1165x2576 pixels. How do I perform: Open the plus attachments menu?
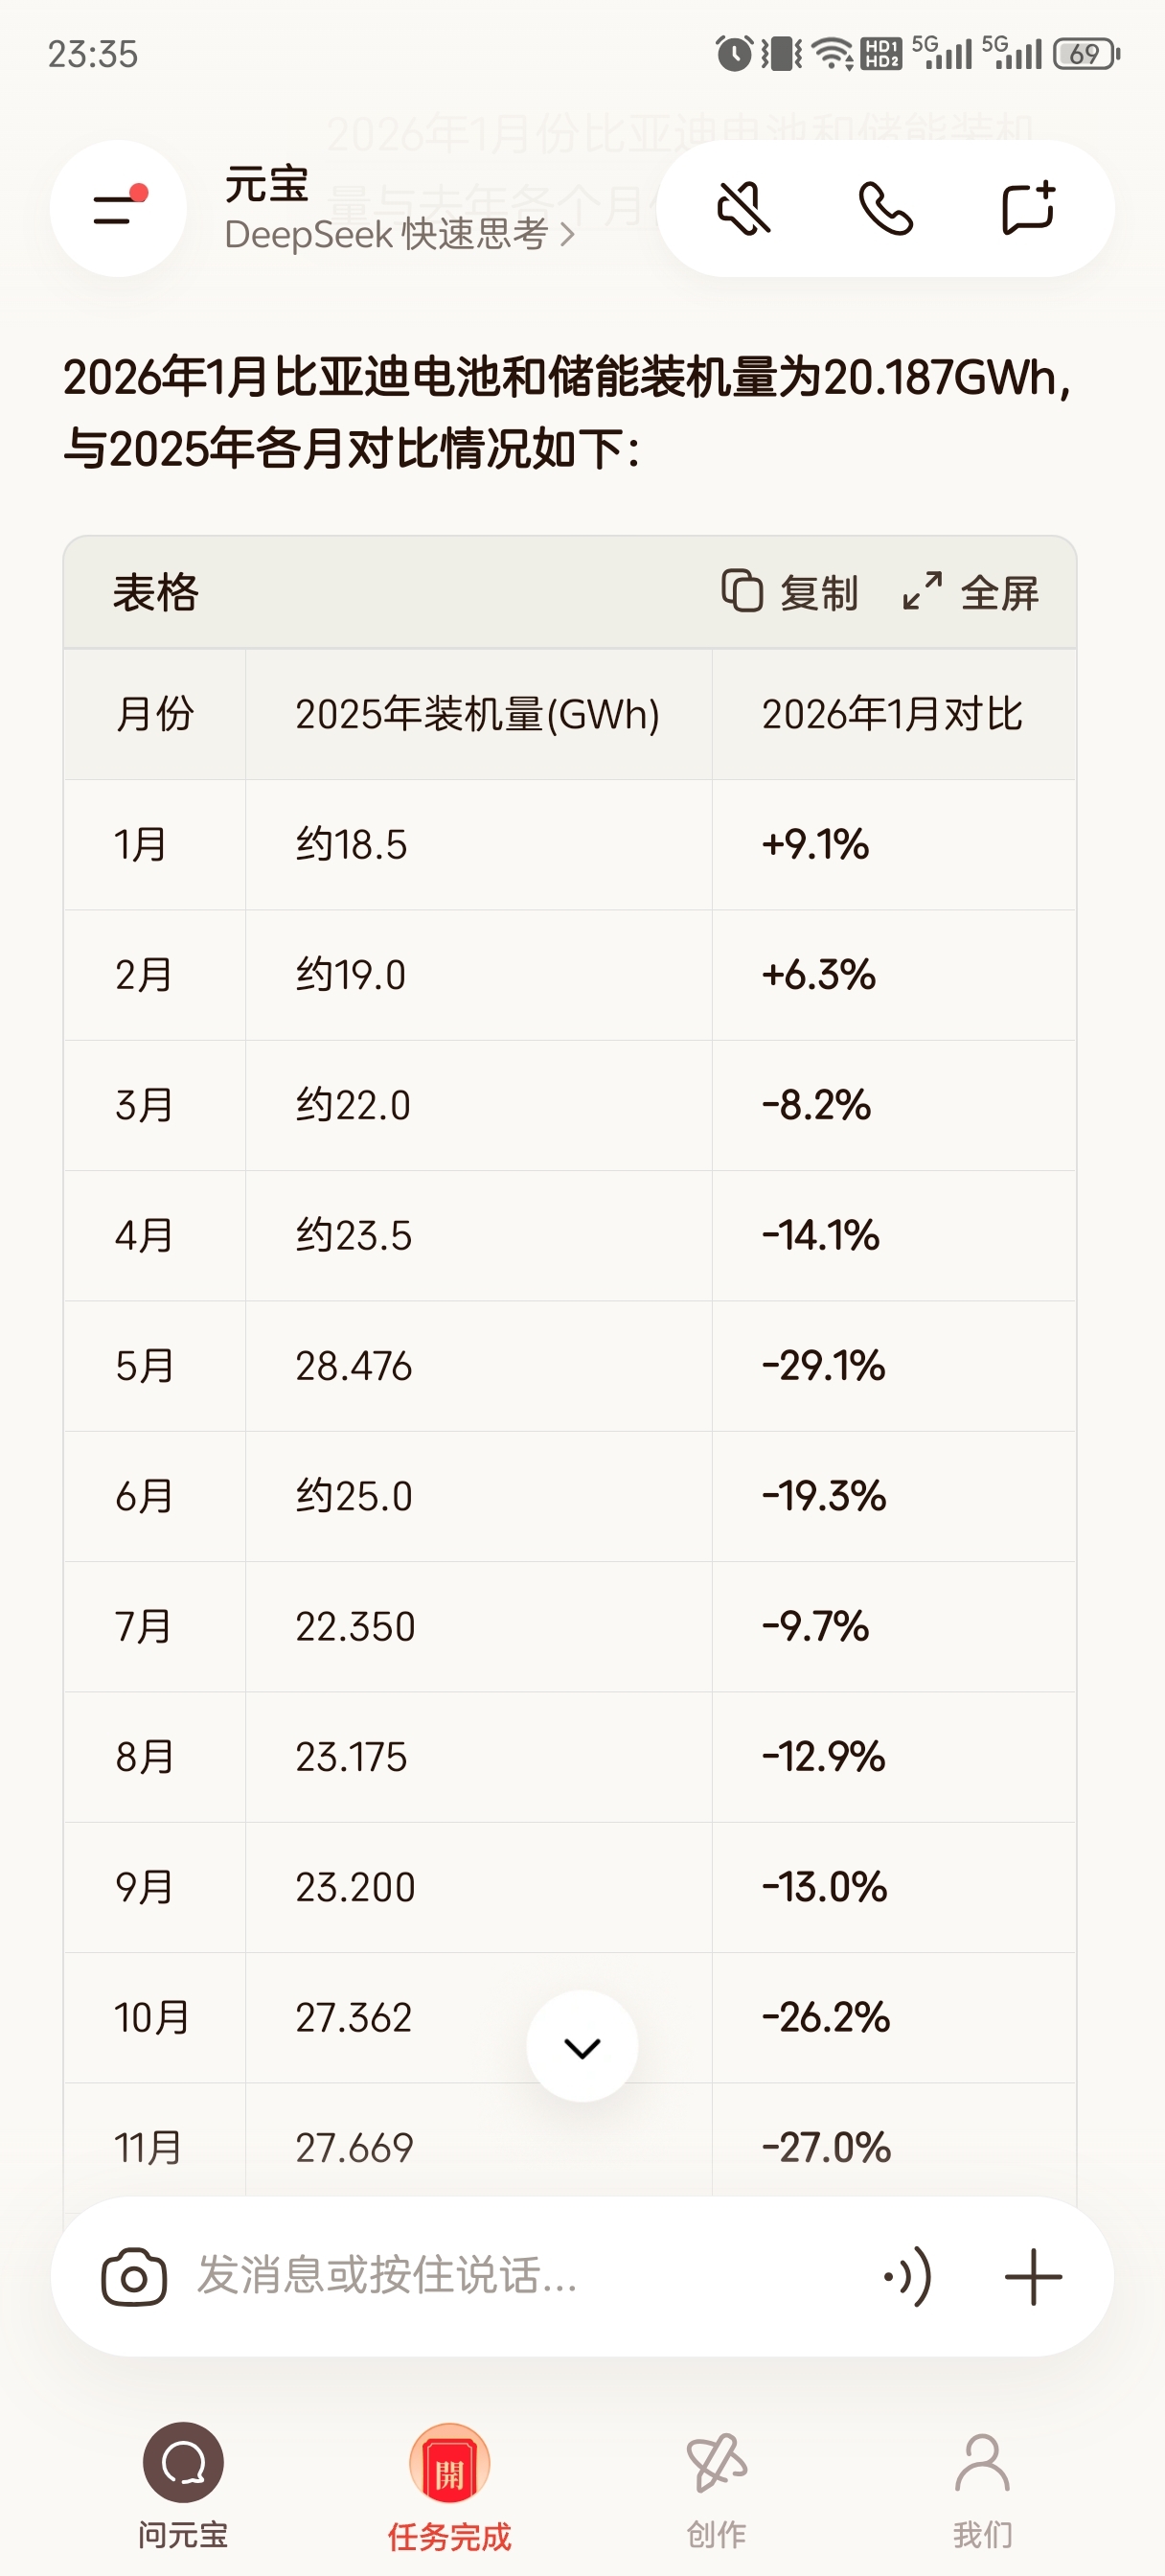click(x=1032, y=2278)
